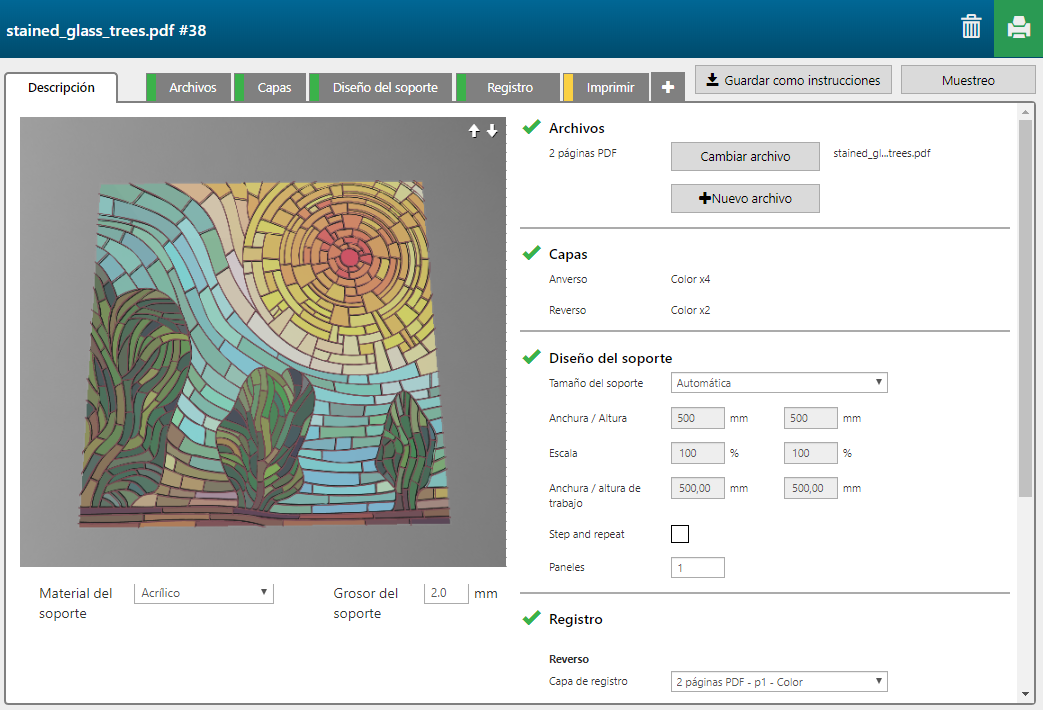Expand the Material del soporte dropdown
Screen dimensions: 1043x710
click(x=204, y=593)
